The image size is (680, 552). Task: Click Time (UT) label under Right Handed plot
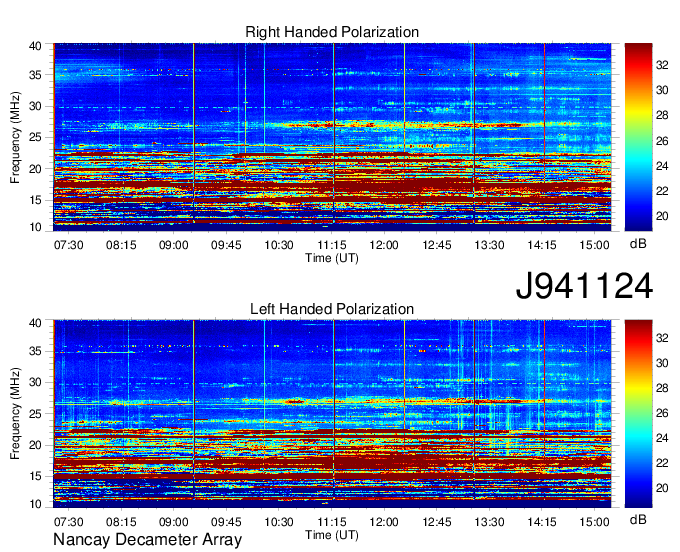click(x=332, y=258)
